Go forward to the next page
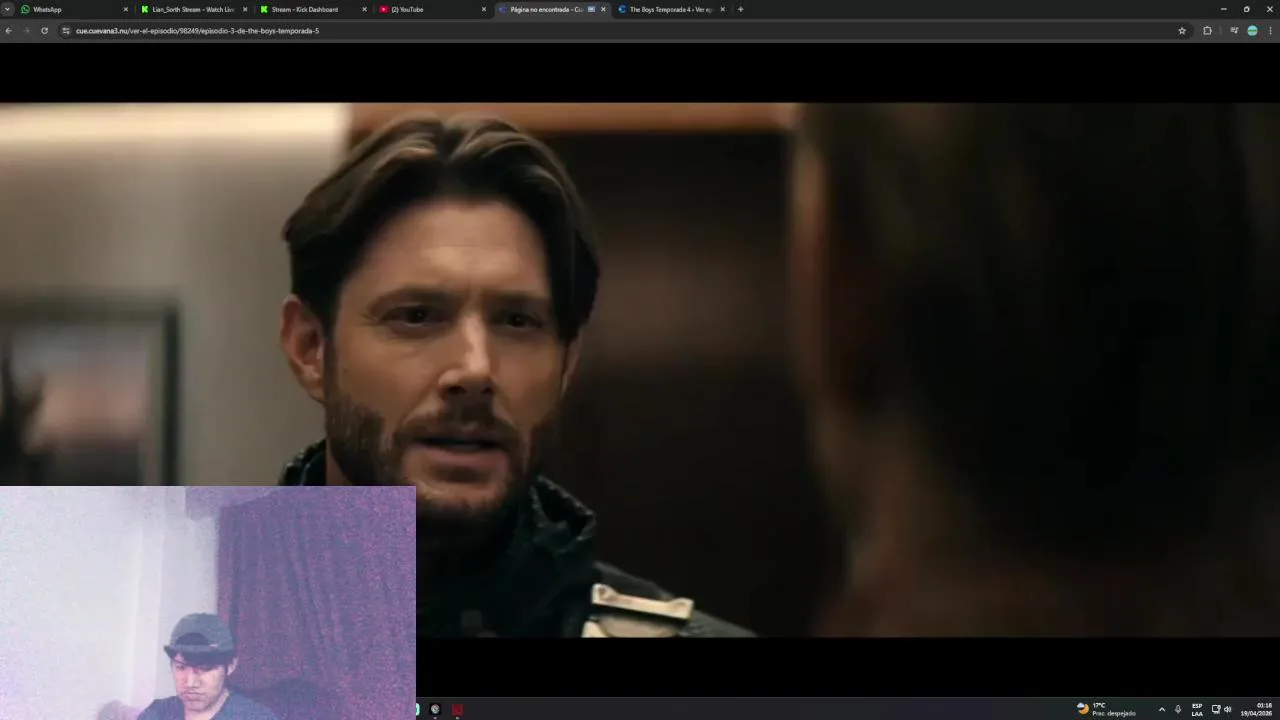Viewport: 1280px width, 720px height. pyautogui.click(x=26, y=31)
